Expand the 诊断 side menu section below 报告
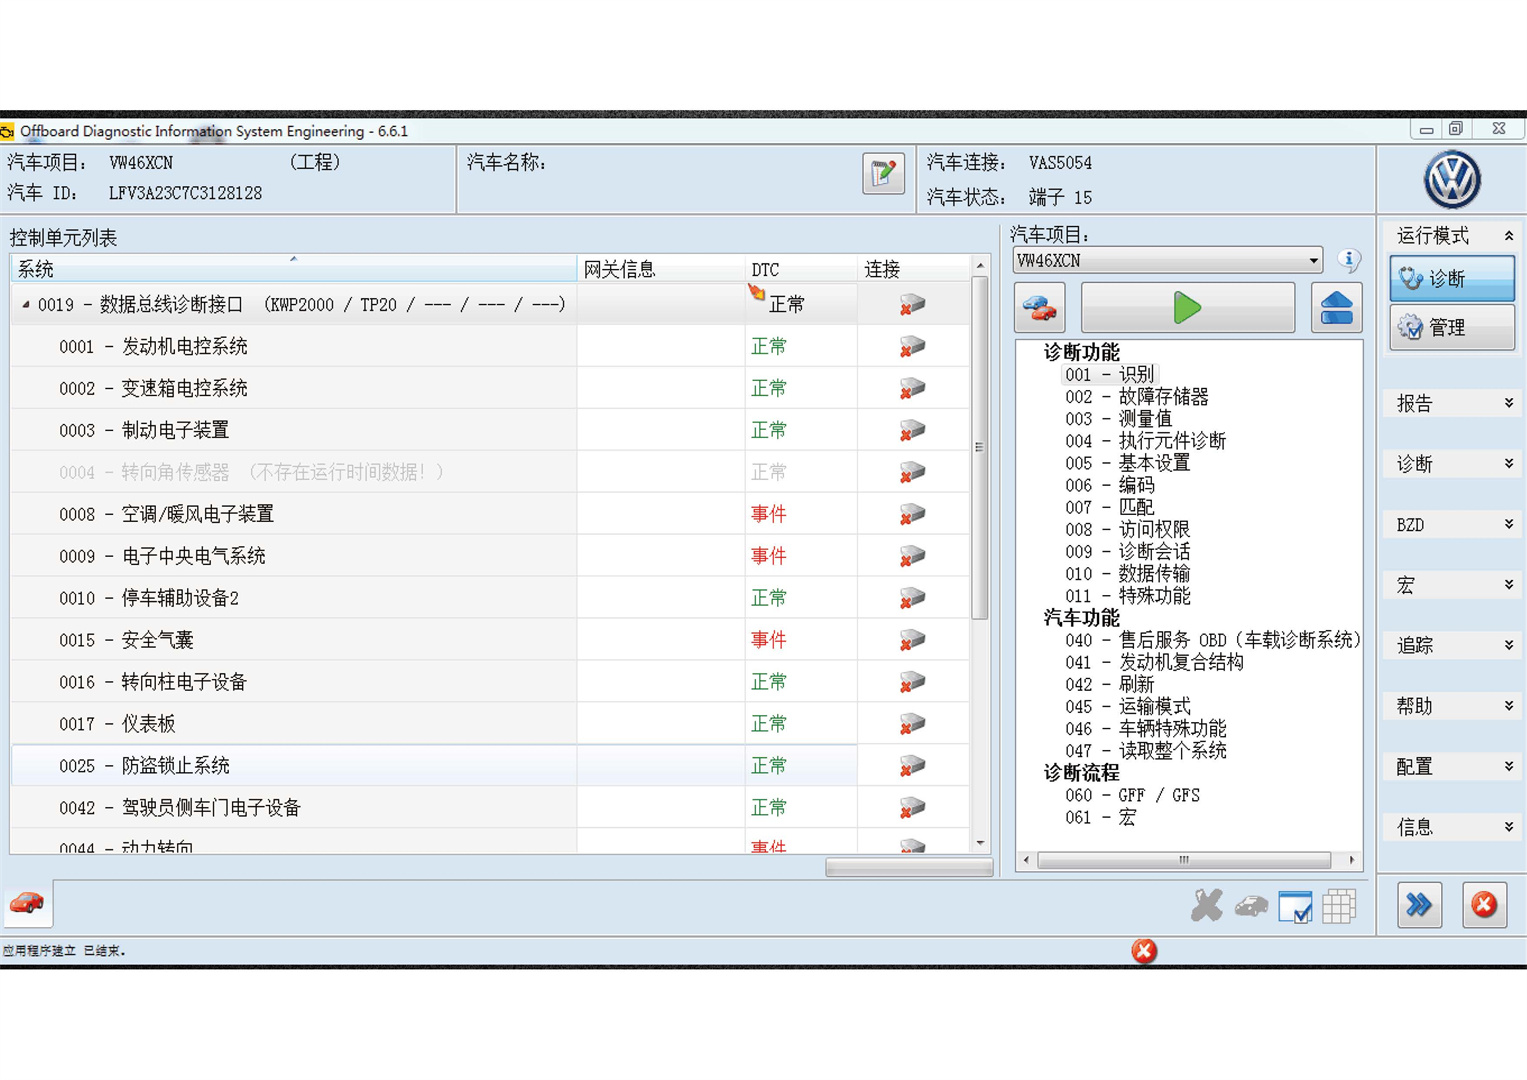Screen dimensions: 1527x1080 tap(1452, 464)
